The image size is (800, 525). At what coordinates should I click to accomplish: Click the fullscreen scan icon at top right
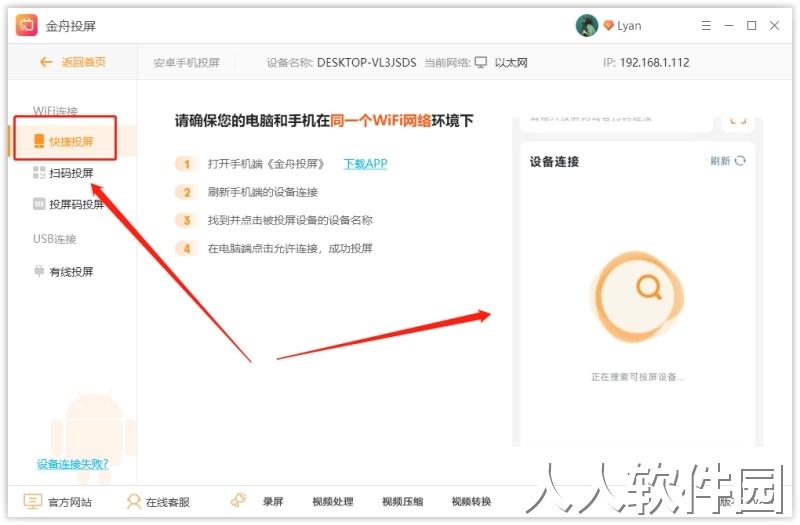(x=738, y=120)
